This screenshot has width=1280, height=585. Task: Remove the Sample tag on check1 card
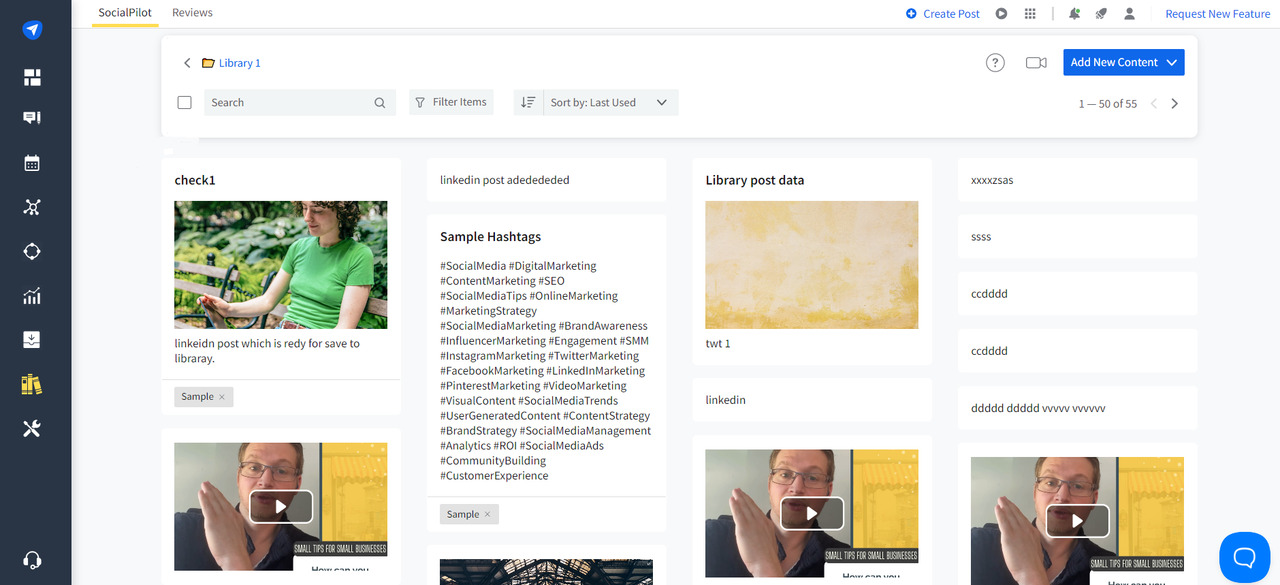[x=222, y=397]
